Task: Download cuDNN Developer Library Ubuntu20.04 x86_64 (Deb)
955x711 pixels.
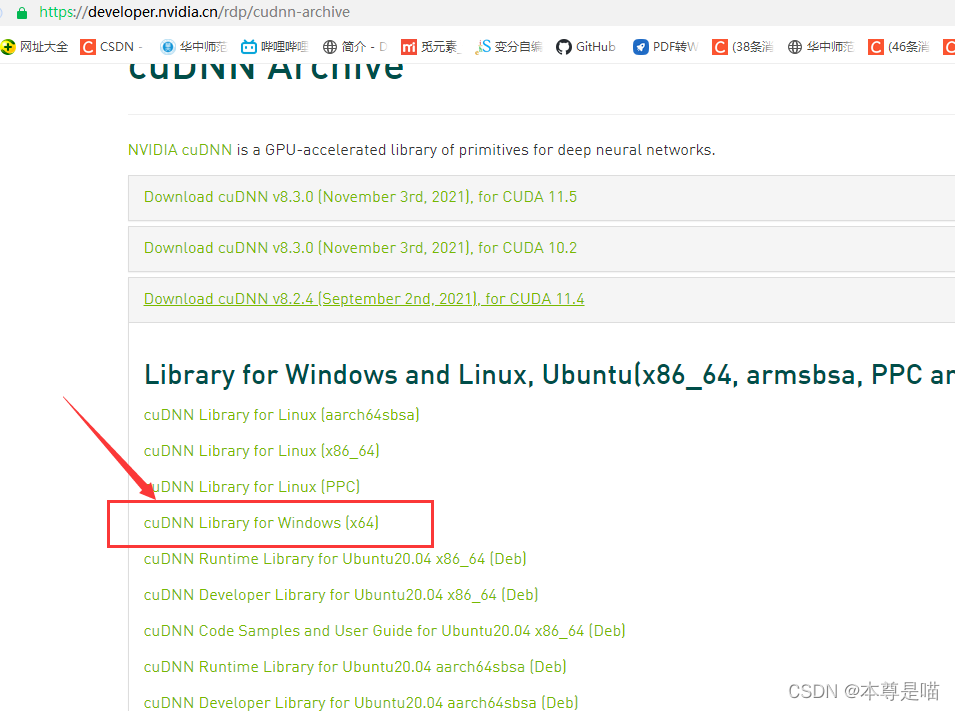Action: (341, 595)
